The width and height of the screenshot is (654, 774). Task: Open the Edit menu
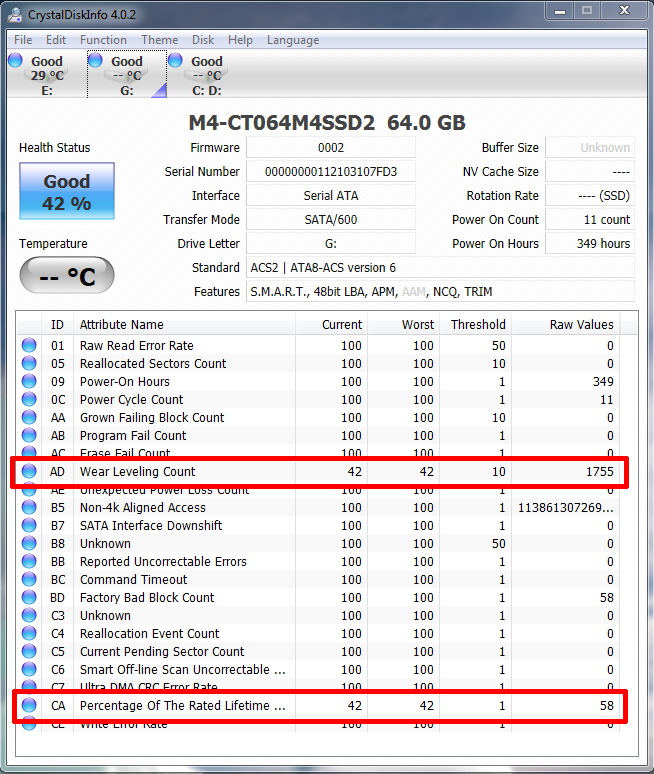56,40
